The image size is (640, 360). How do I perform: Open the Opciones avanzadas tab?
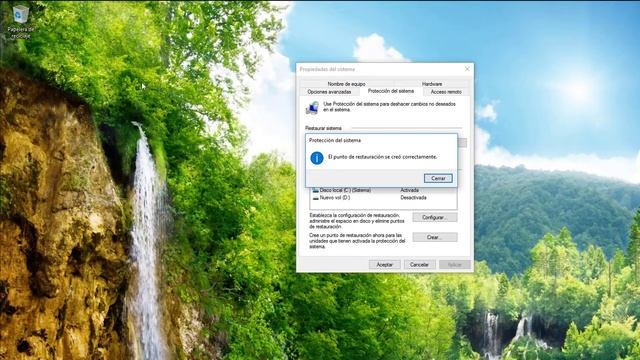[329, 92]
